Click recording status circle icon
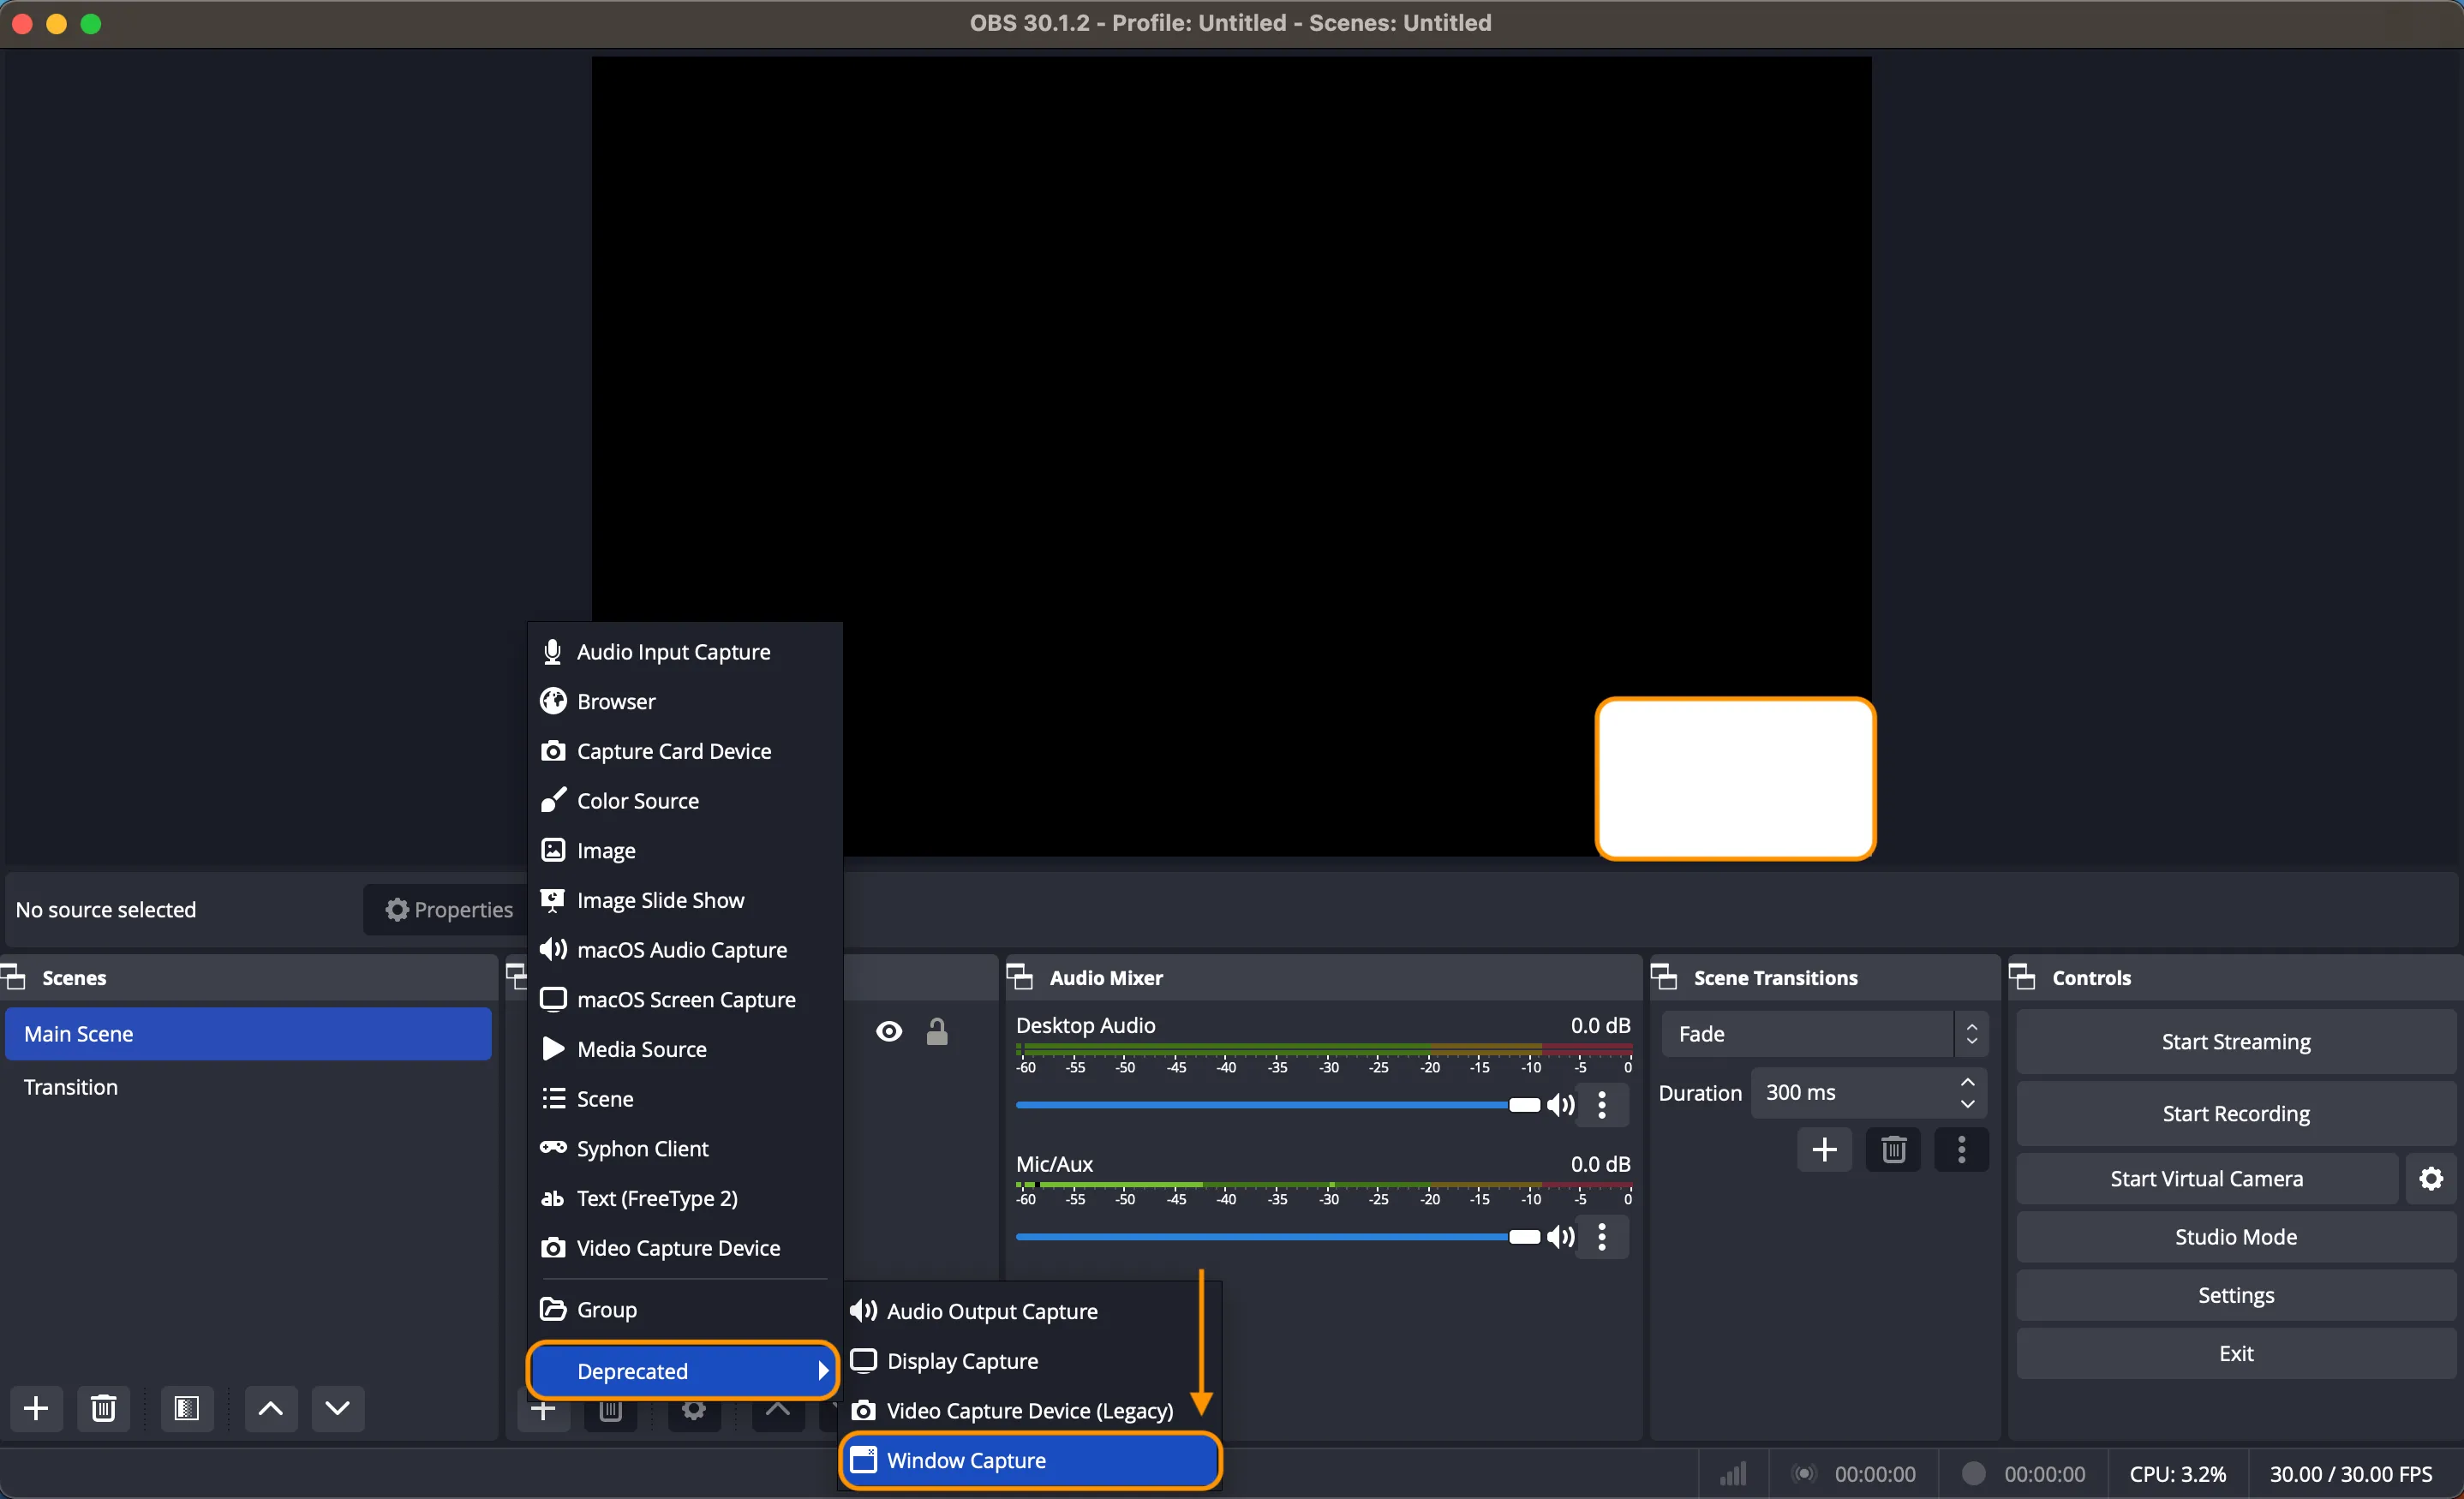This screenshot has width=2464, height=1499. (1973, 1473)
